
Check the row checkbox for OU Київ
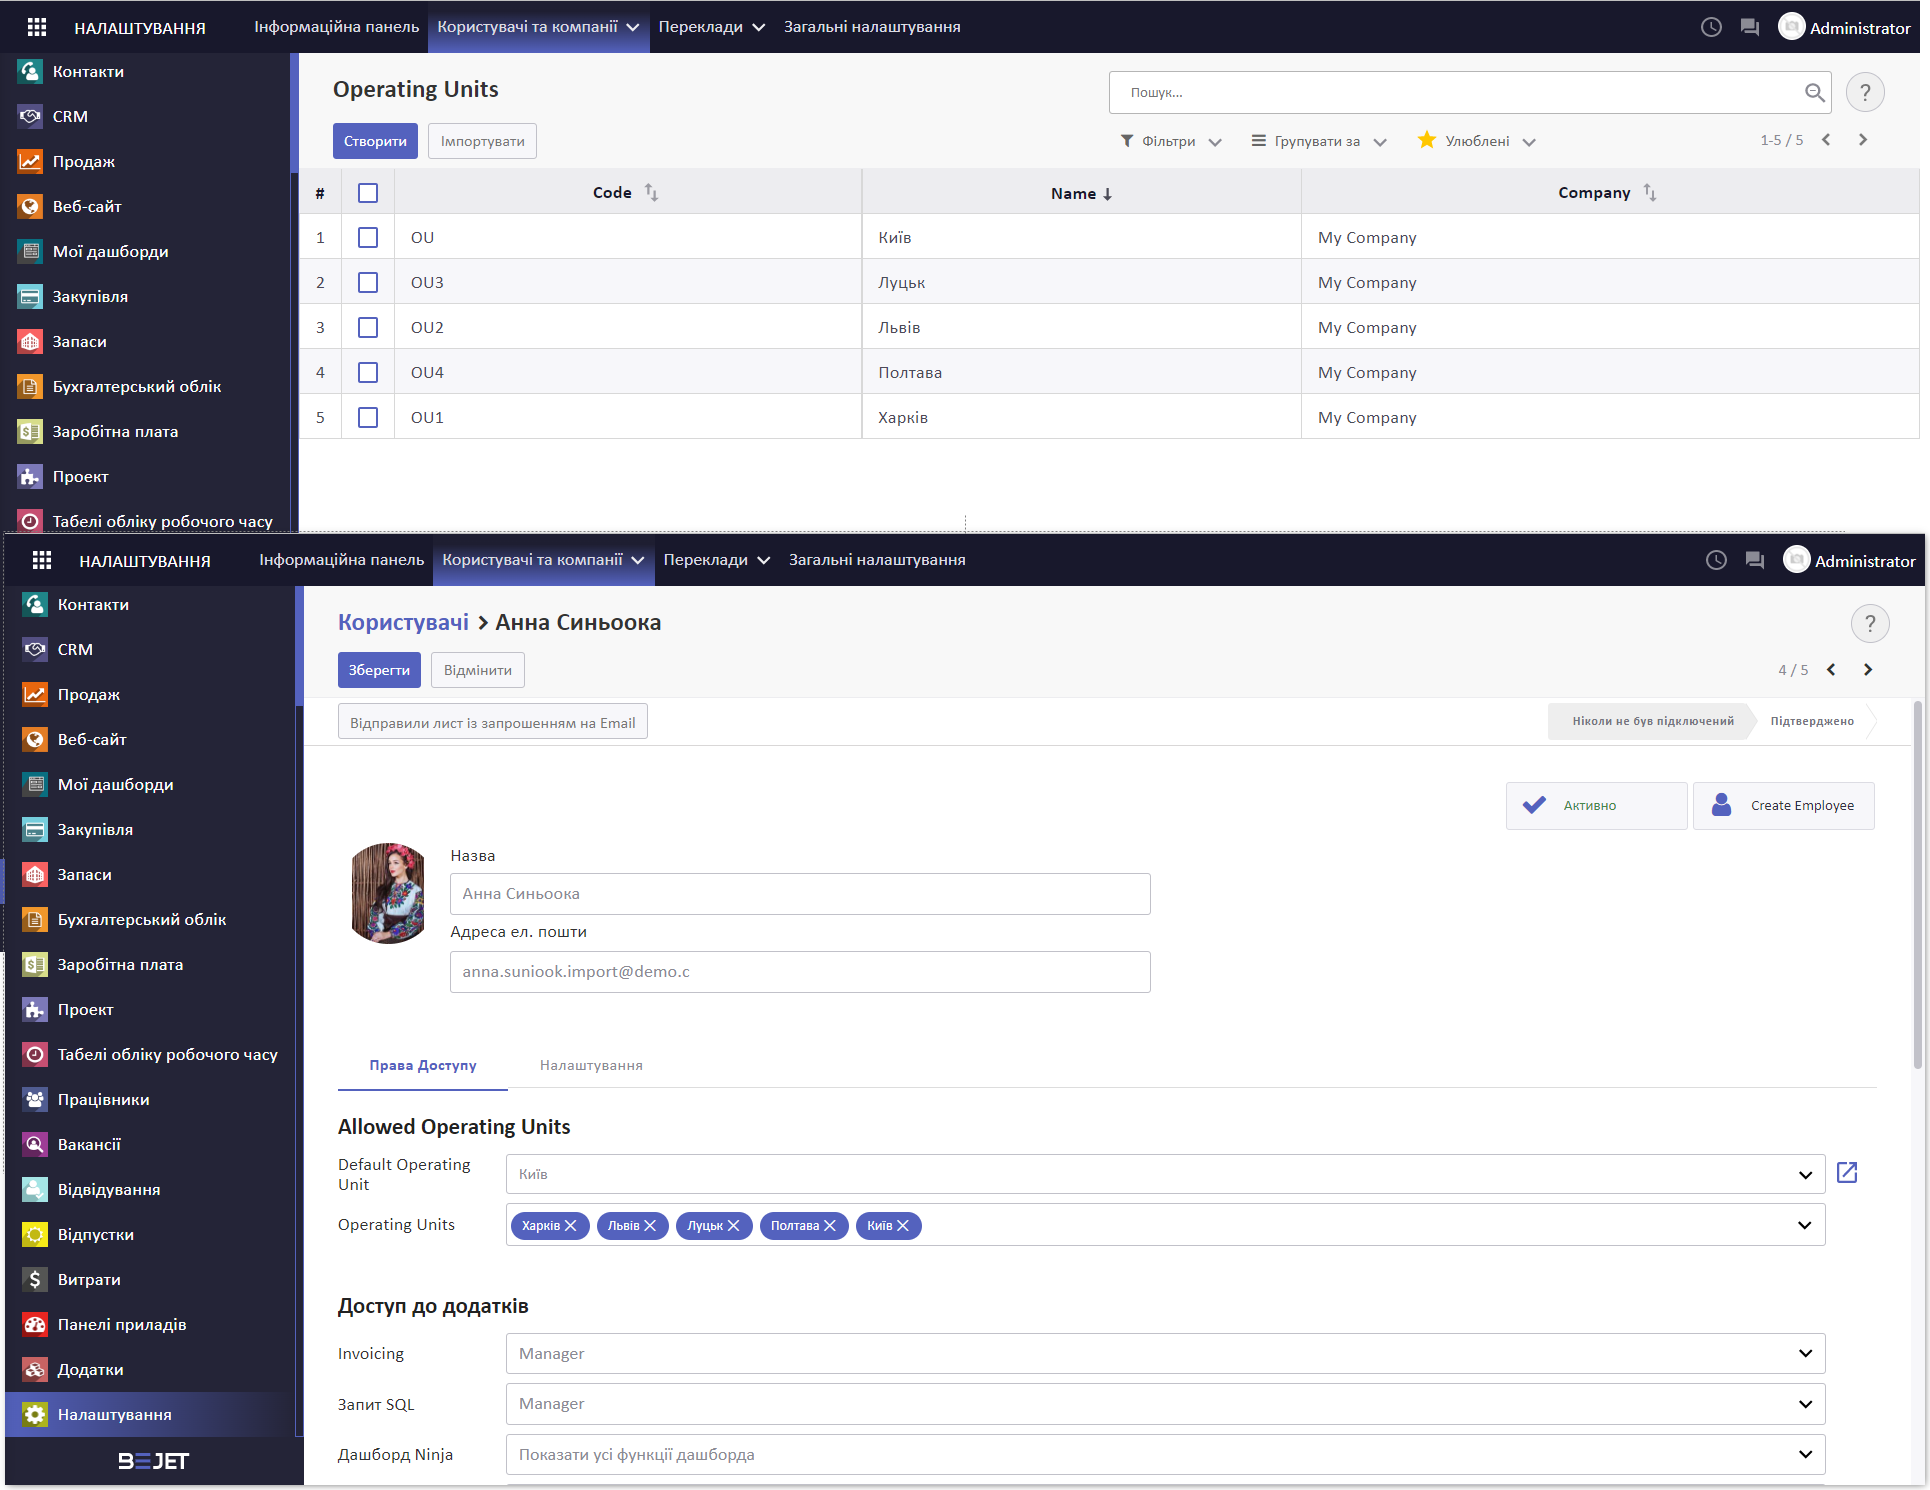(x=368, y=238)
